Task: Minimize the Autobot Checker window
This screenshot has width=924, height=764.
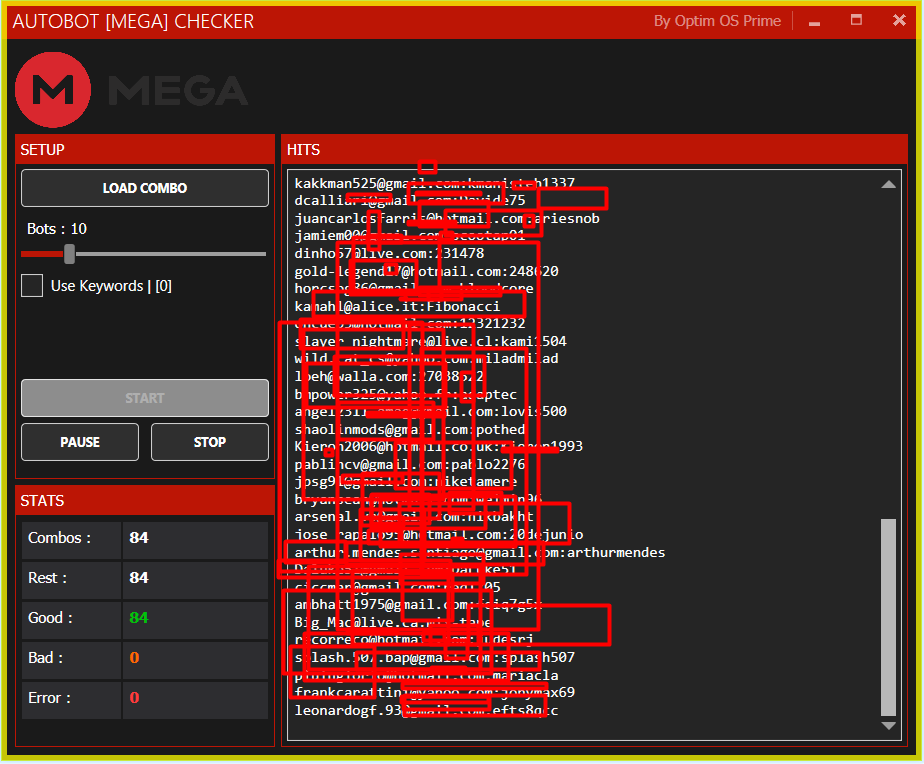Action: 814,22
